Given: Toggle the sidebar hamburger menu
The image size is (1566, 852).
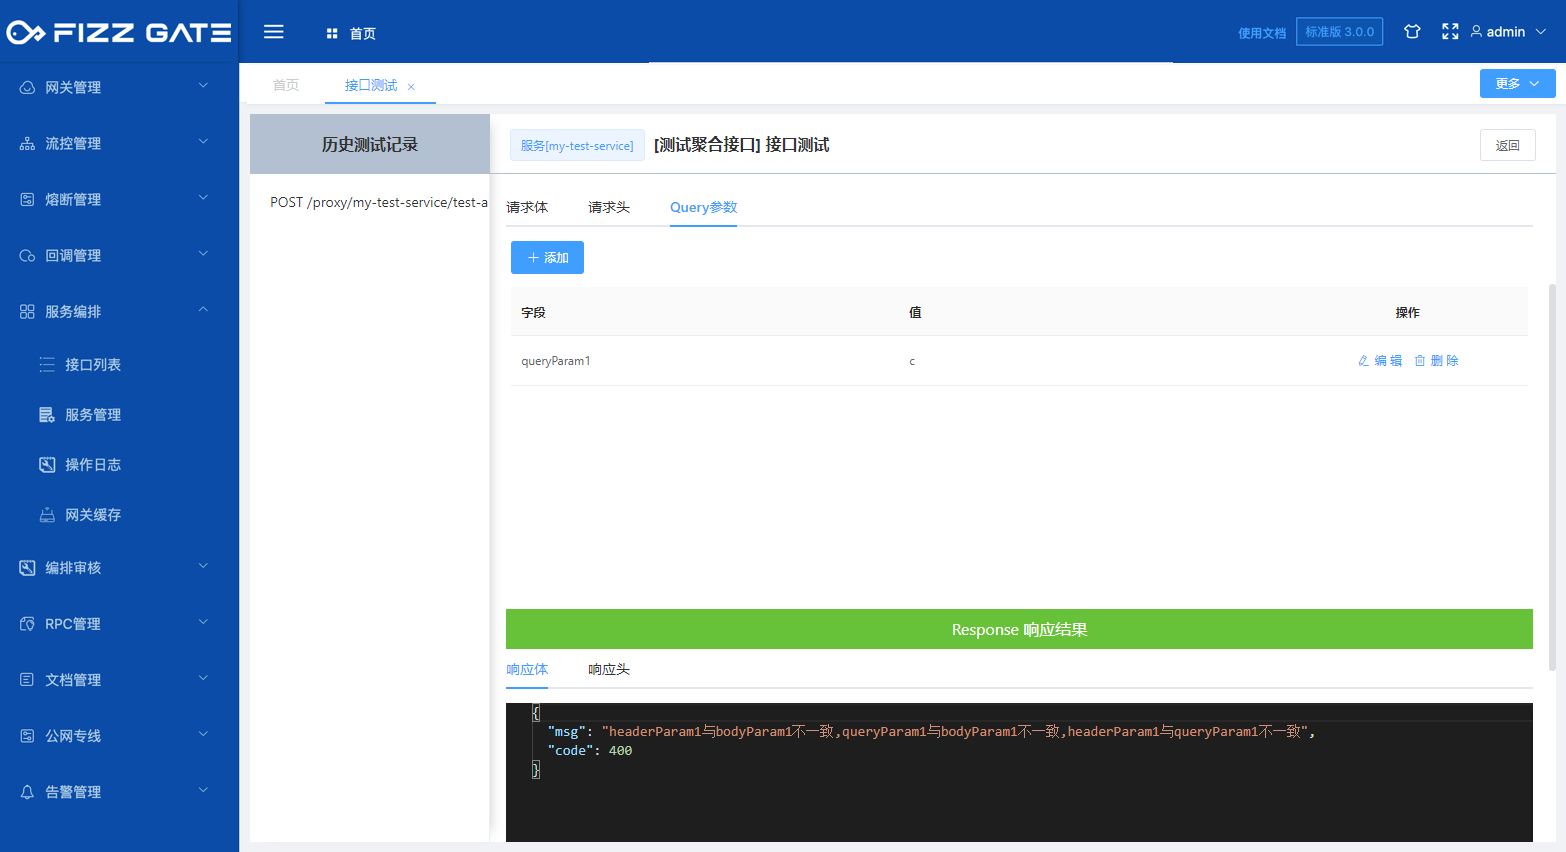Looking at the screenshot, I should (x=274, y=32).
